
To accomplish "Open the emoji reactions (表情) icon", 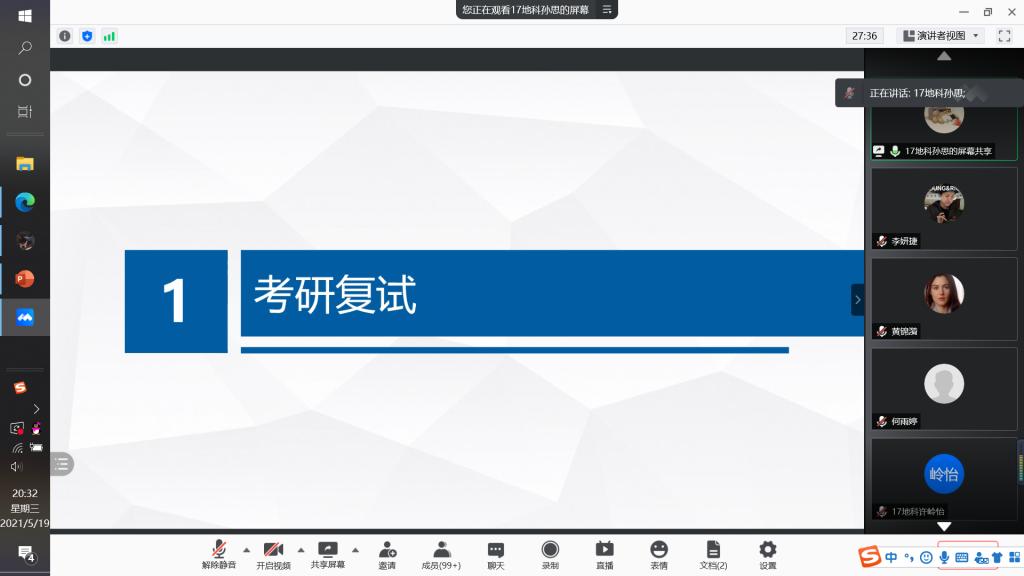I will 659,555.
